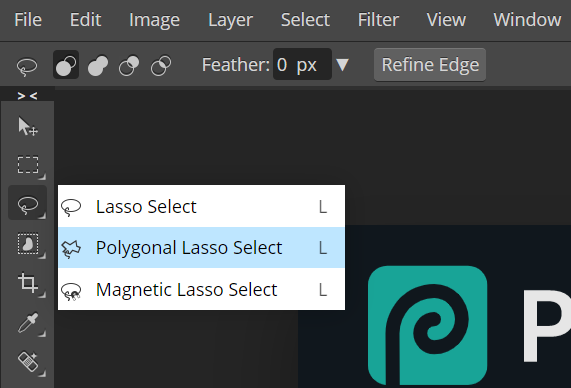Select the Rectangle Select tool
Viewport: 571px width, 388px height.
(28, 165)
